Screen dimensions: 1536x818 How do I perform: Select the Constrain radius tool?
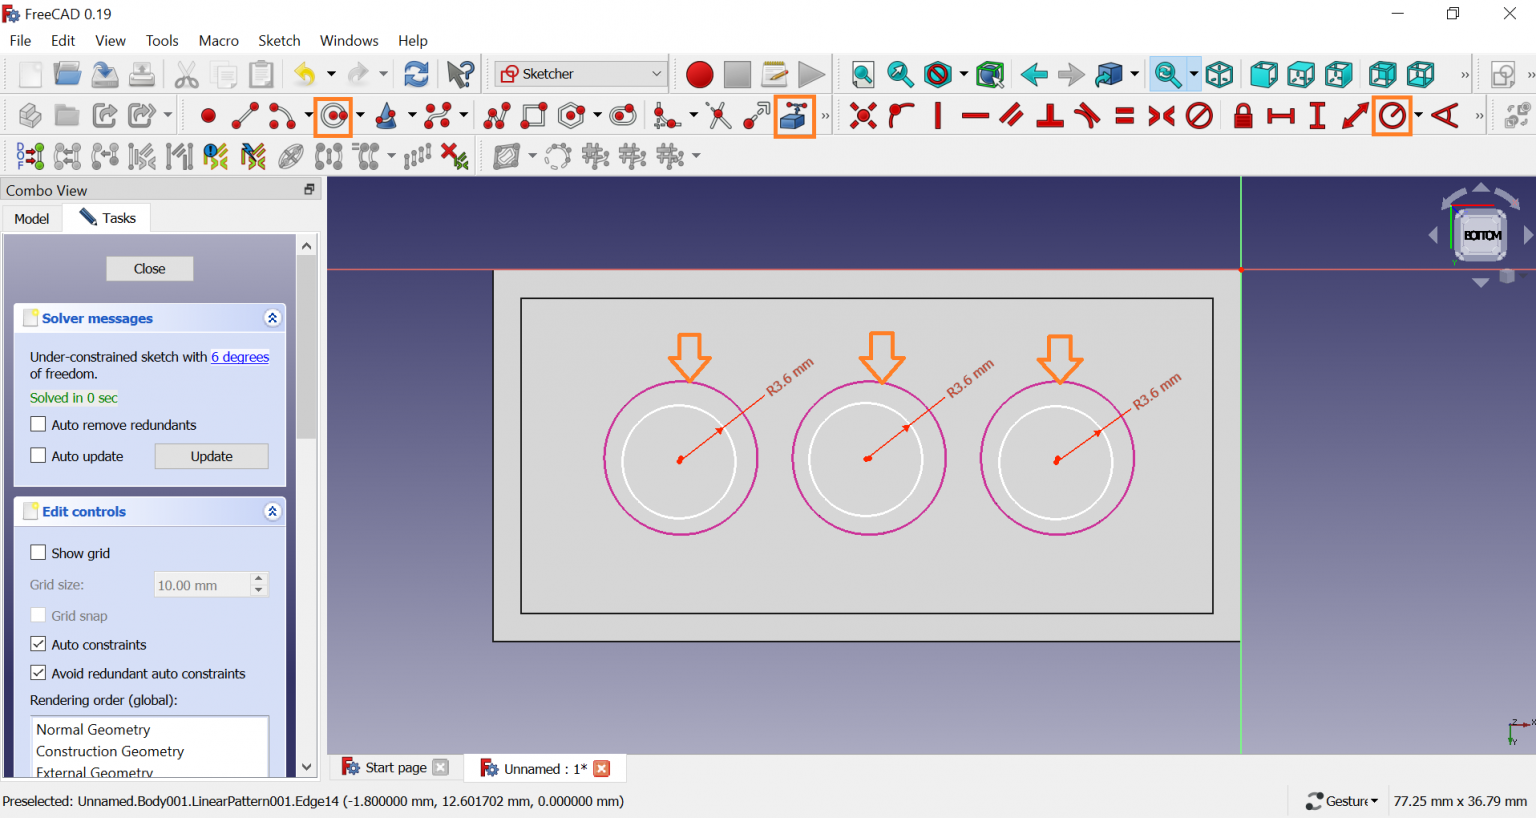click(1391, 116)
